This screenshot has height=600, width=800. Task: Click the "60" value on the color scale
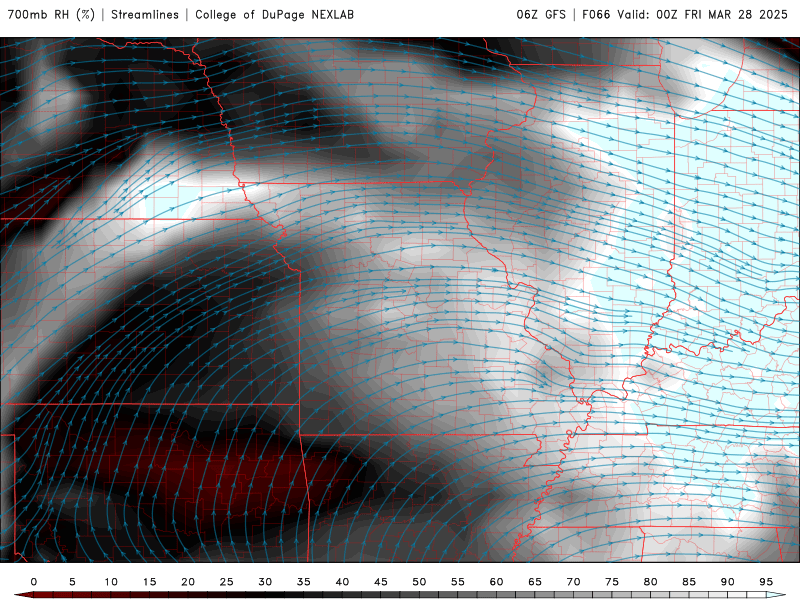(x=496, y=582)
